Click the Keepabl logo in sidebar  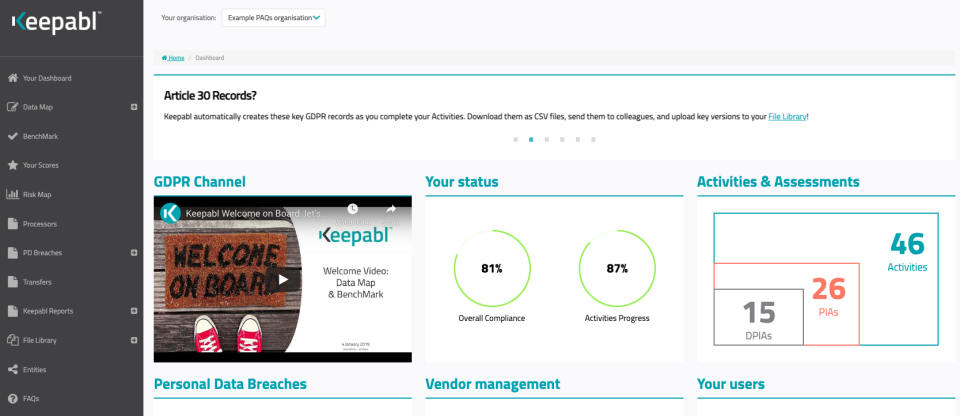click(x=56, y=21)
